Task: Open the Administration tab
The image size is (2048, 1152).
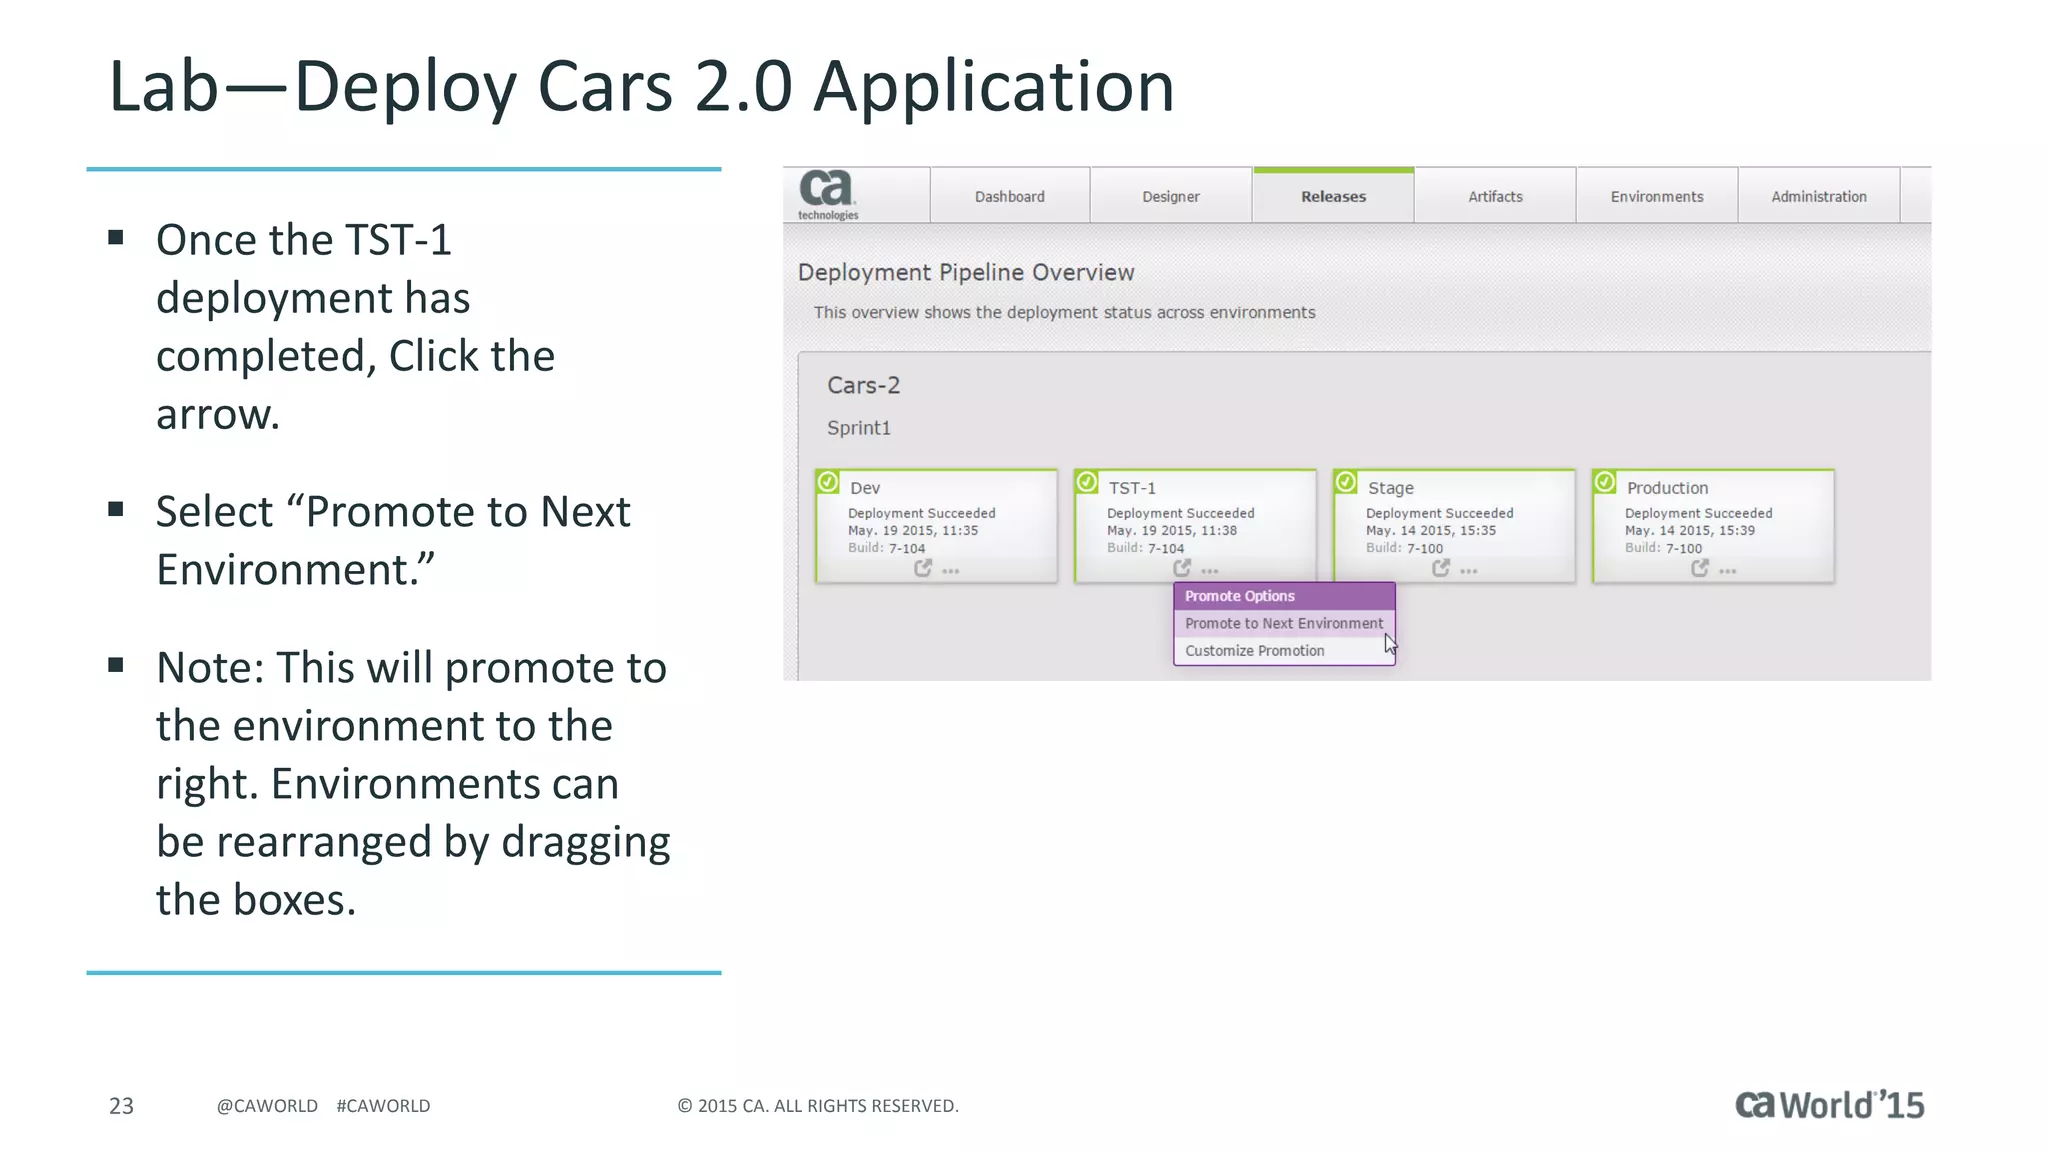Action: pos(1819,196)
